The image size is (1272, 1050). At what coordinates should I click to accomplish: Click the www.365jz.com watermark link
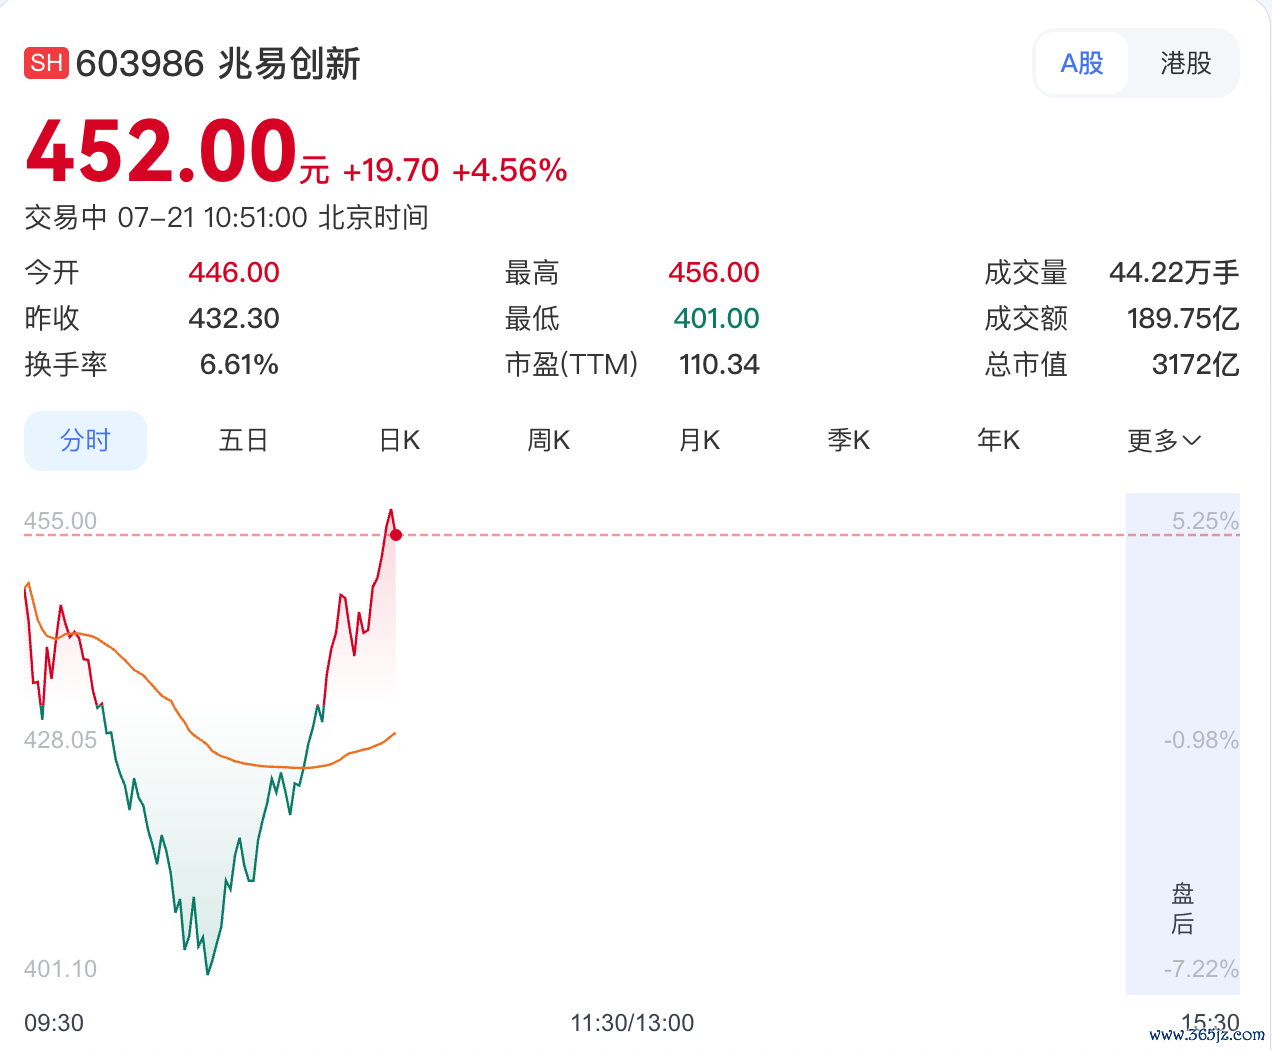coord(1207,1035)
